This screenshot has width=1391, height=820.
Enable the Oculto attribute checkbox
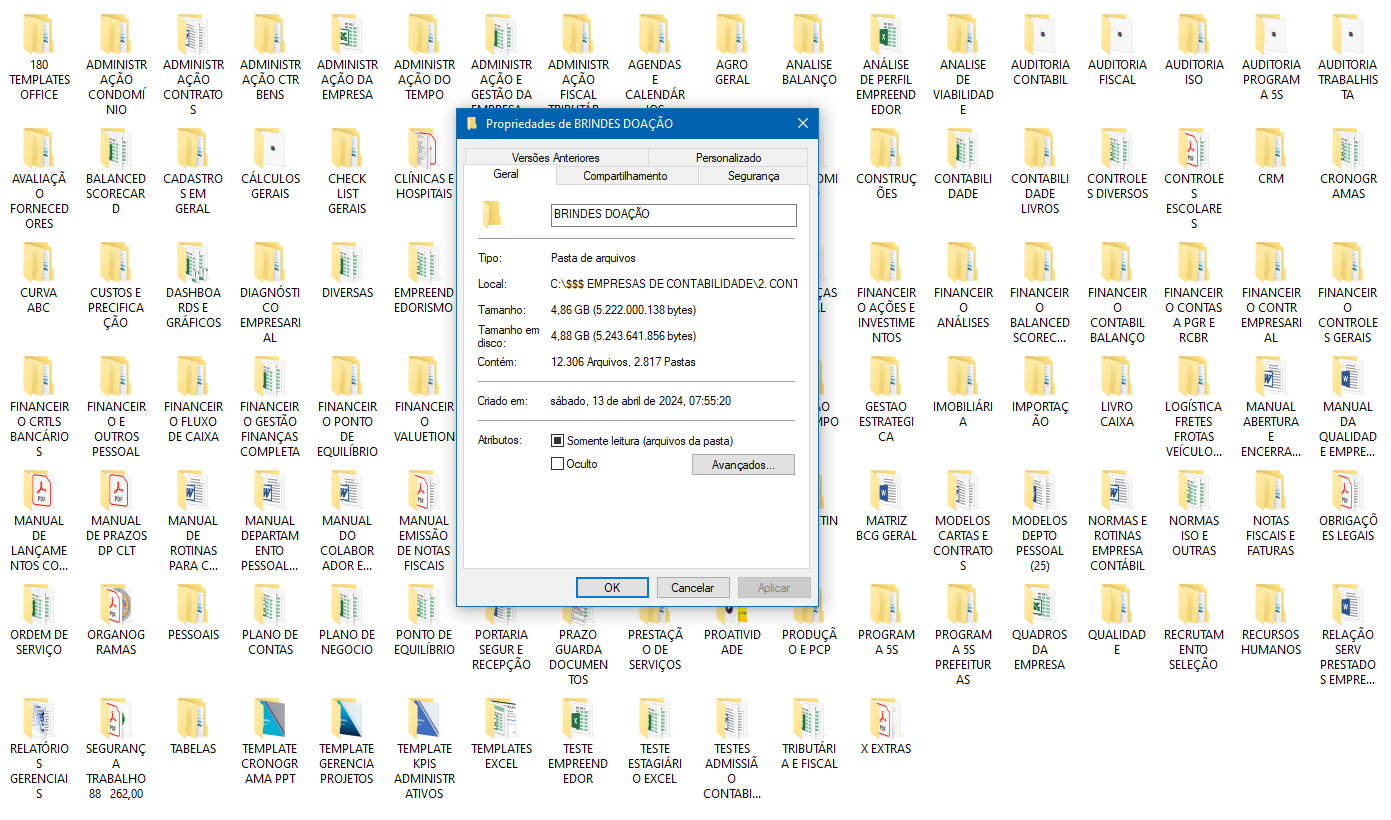click(558, 464)
